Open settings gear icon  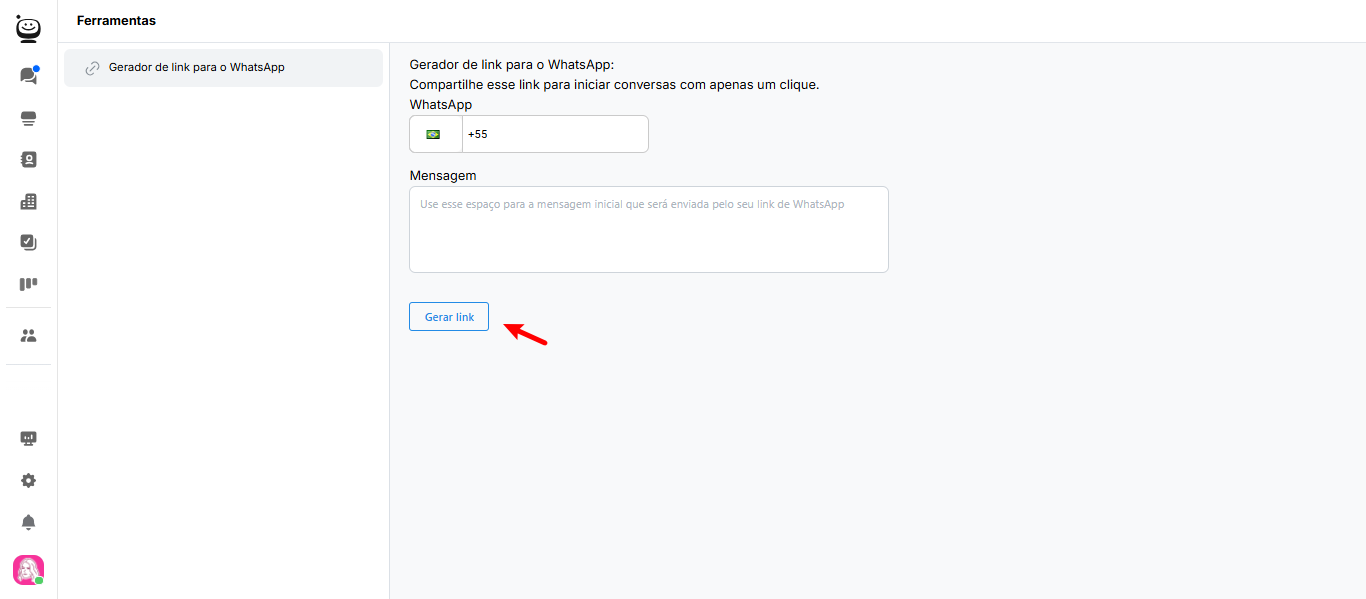tap(28, 481)
